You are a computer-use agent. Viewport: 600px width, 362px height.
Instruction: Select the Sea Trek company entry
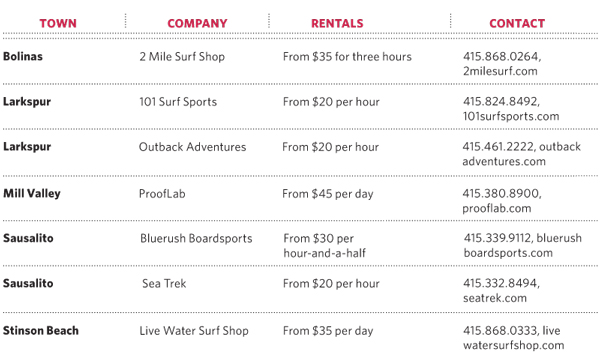(164, 284)
